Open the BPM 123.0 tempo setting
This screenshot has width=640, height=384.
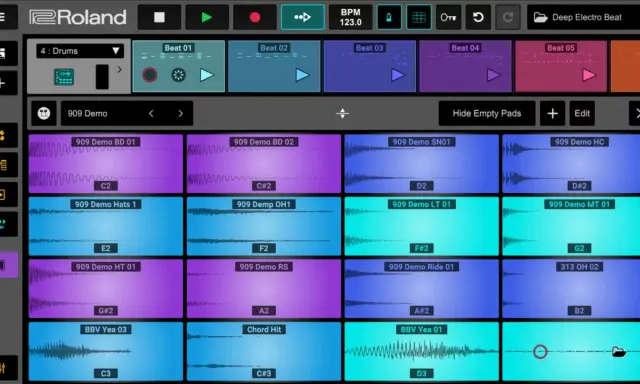tap(350, 17)
